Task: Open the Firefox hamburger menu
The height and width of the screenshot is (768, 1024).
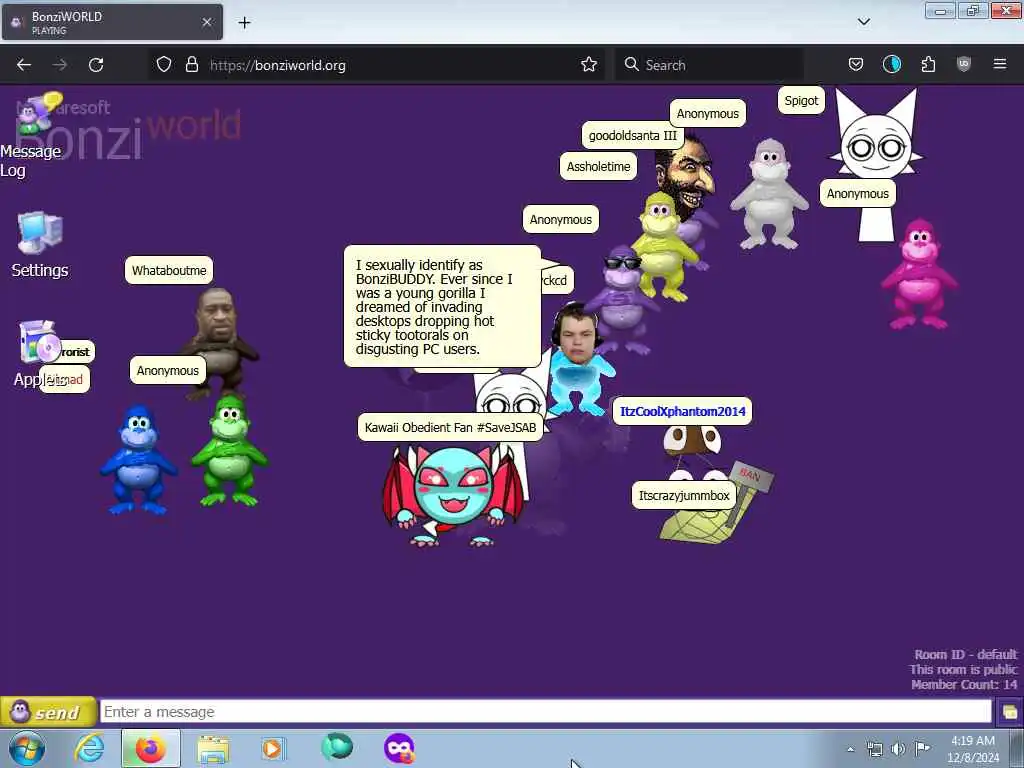Action: (x=1000, y=65)
